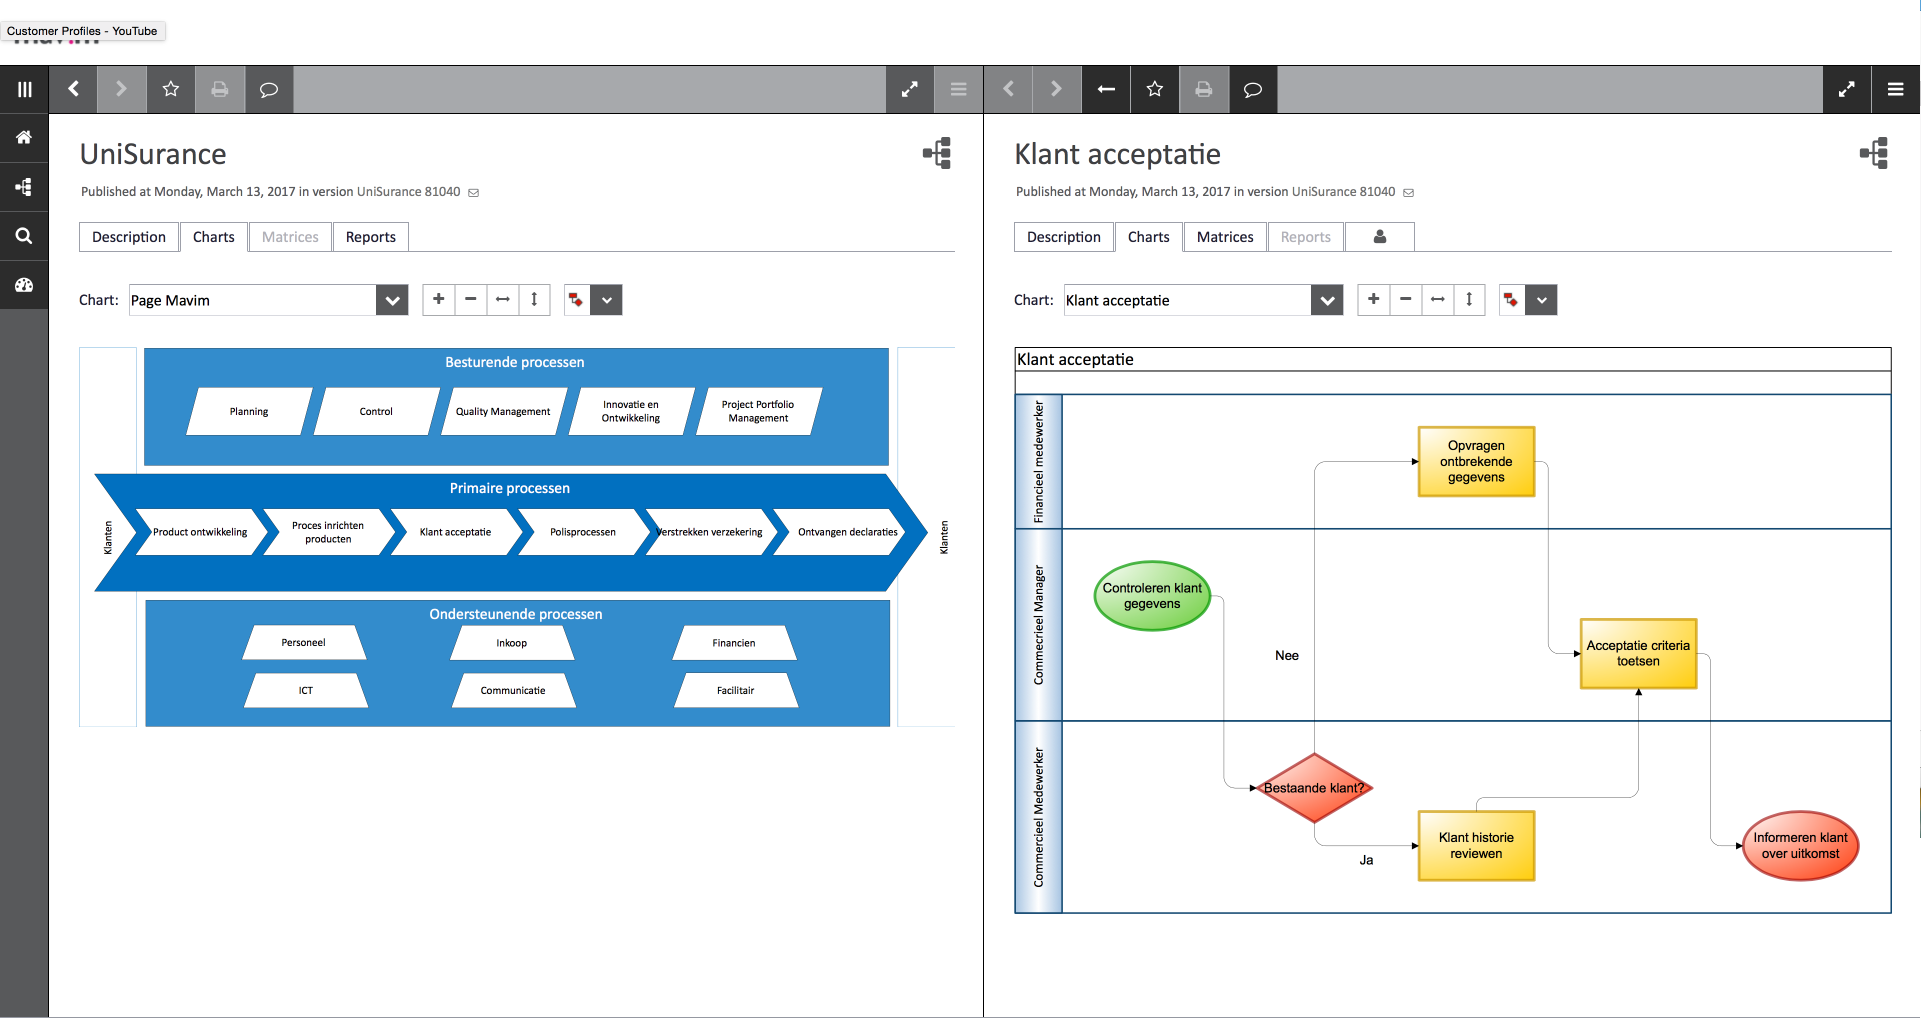Favorite the UniSurance page with star icon

[x=171, y=90]
